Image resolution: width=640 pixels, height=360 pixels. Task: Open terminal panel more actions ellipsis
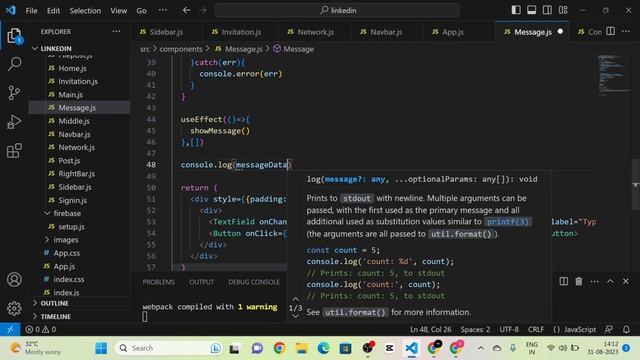point(594,281)
